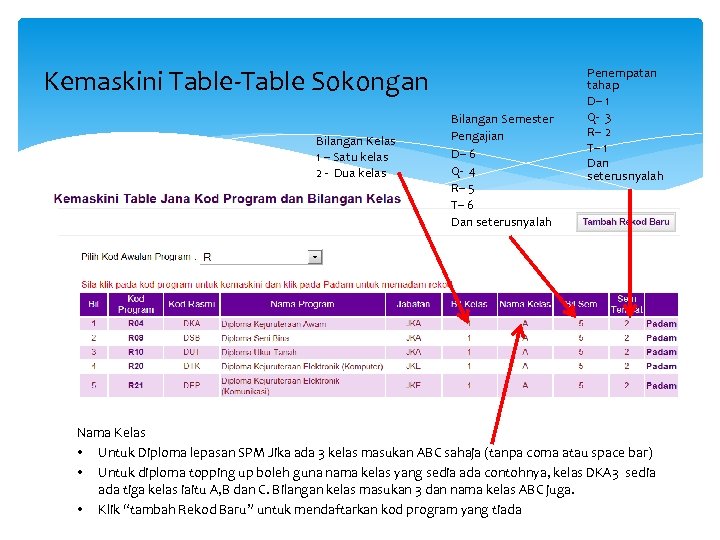Select the Bil column header
Image resolution: width=720 pixels, height=540 pixels.
point(94,304)
